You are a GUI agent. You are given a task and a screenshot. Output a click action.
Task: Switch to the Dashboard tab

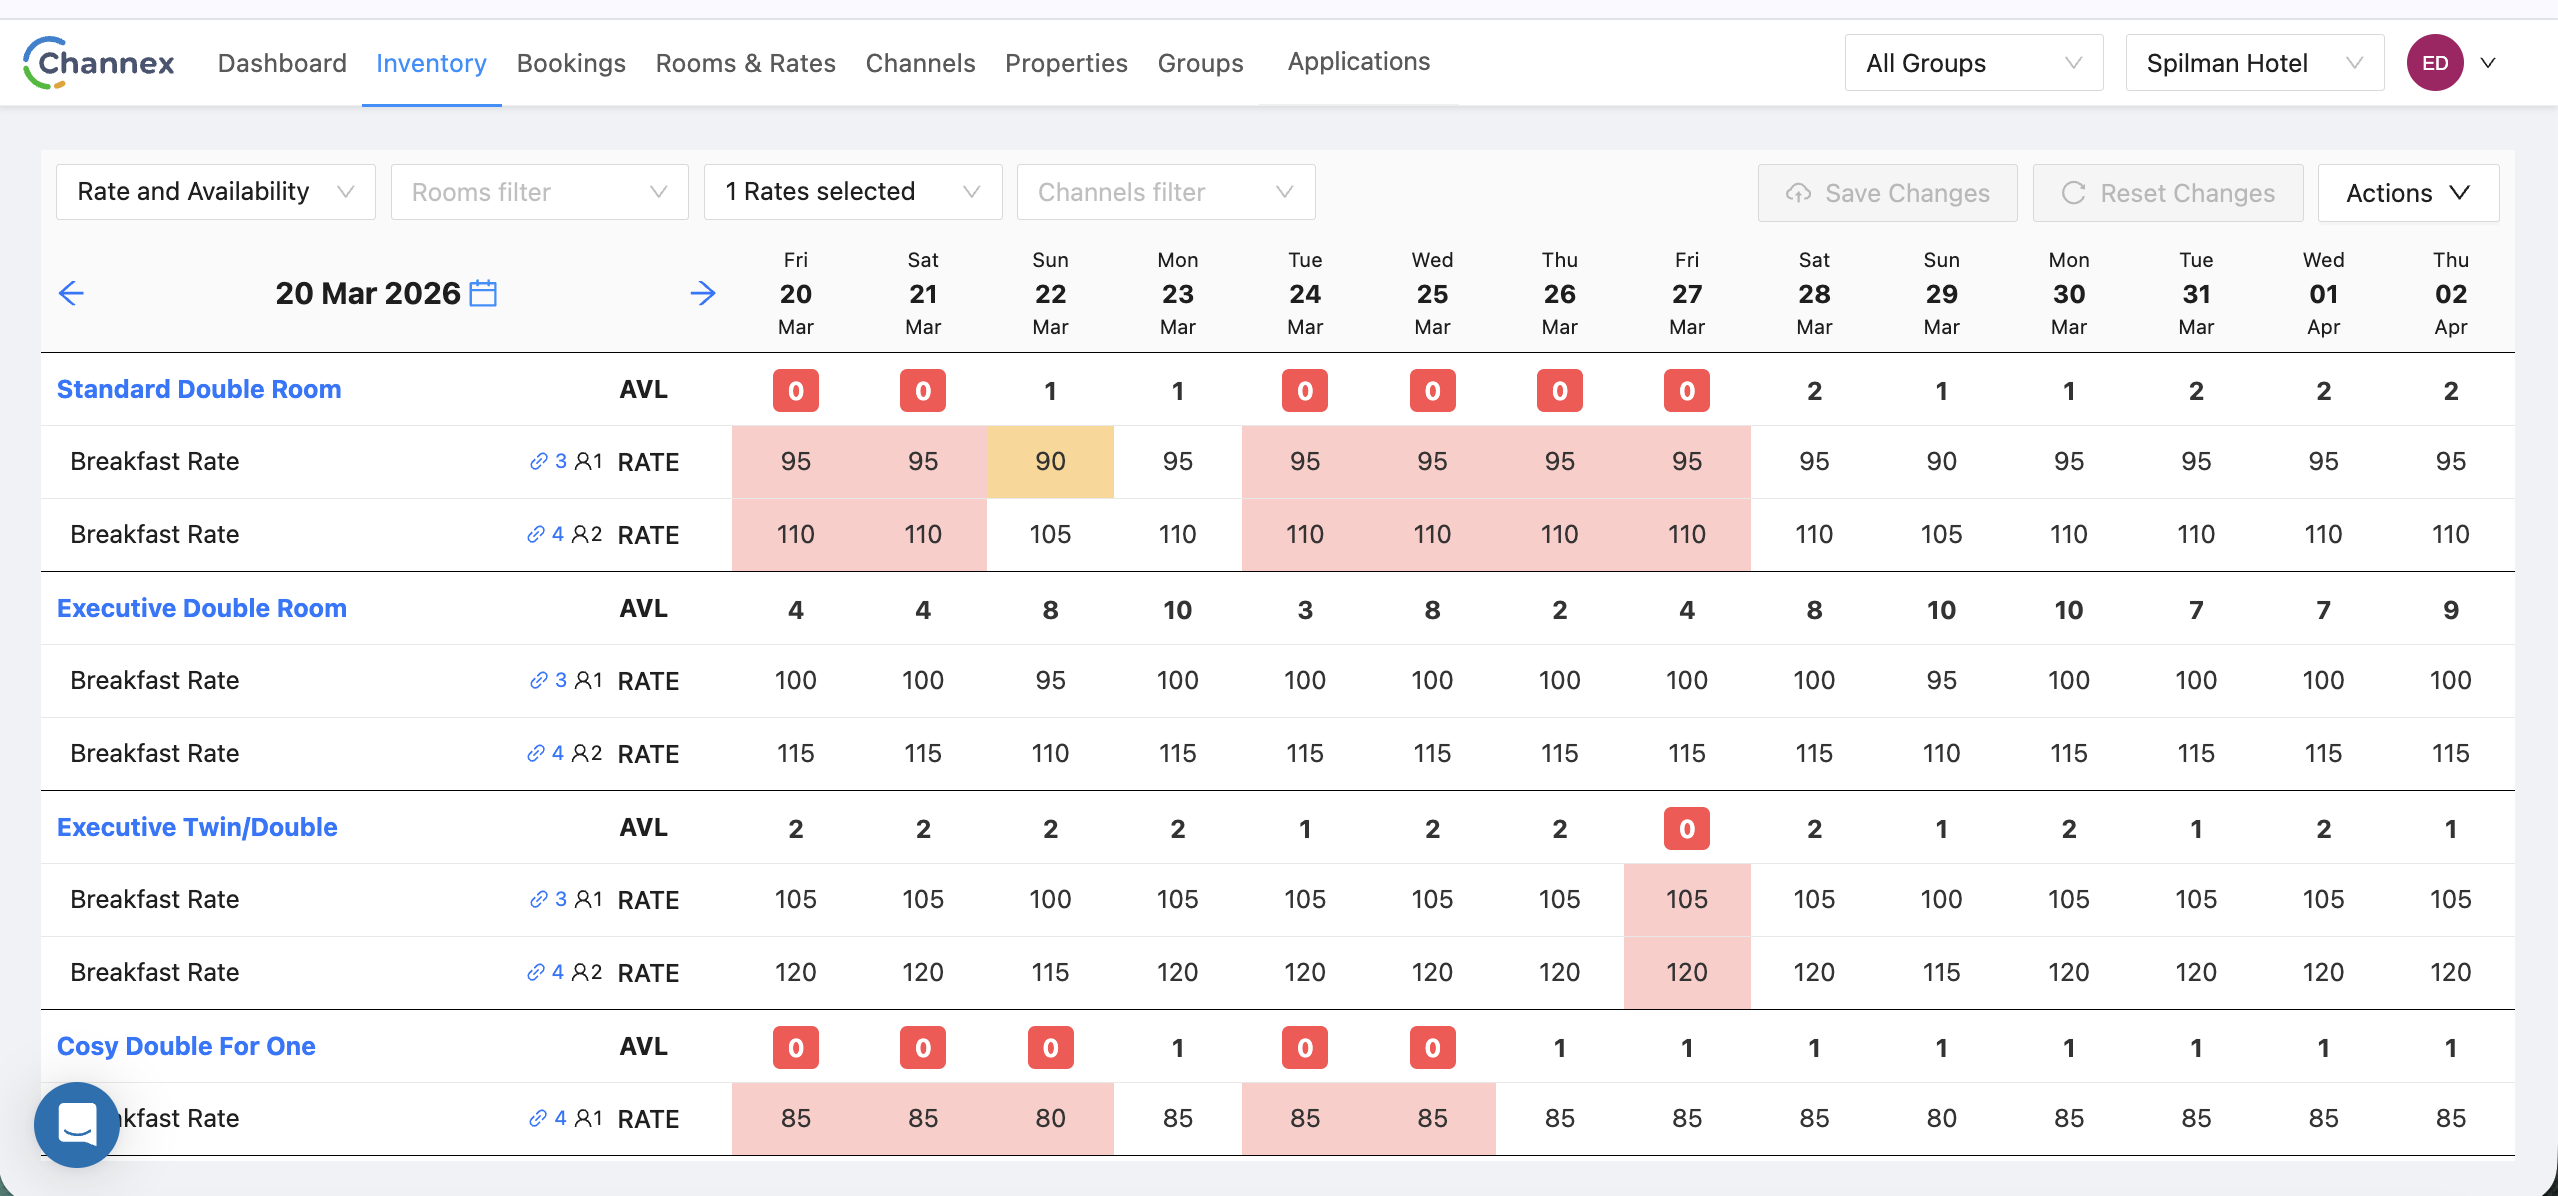coord(282,63)
